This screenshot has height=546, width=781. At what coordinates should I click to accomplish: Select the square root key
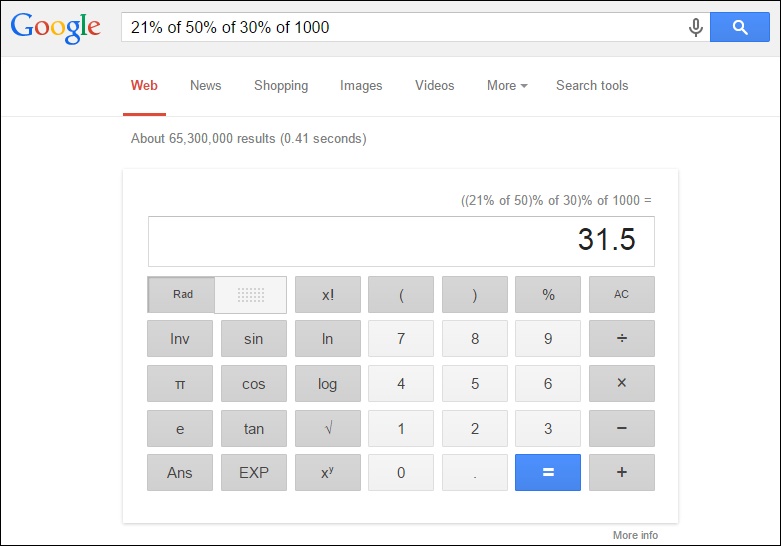pyautogui.click(x=328, y=428)
